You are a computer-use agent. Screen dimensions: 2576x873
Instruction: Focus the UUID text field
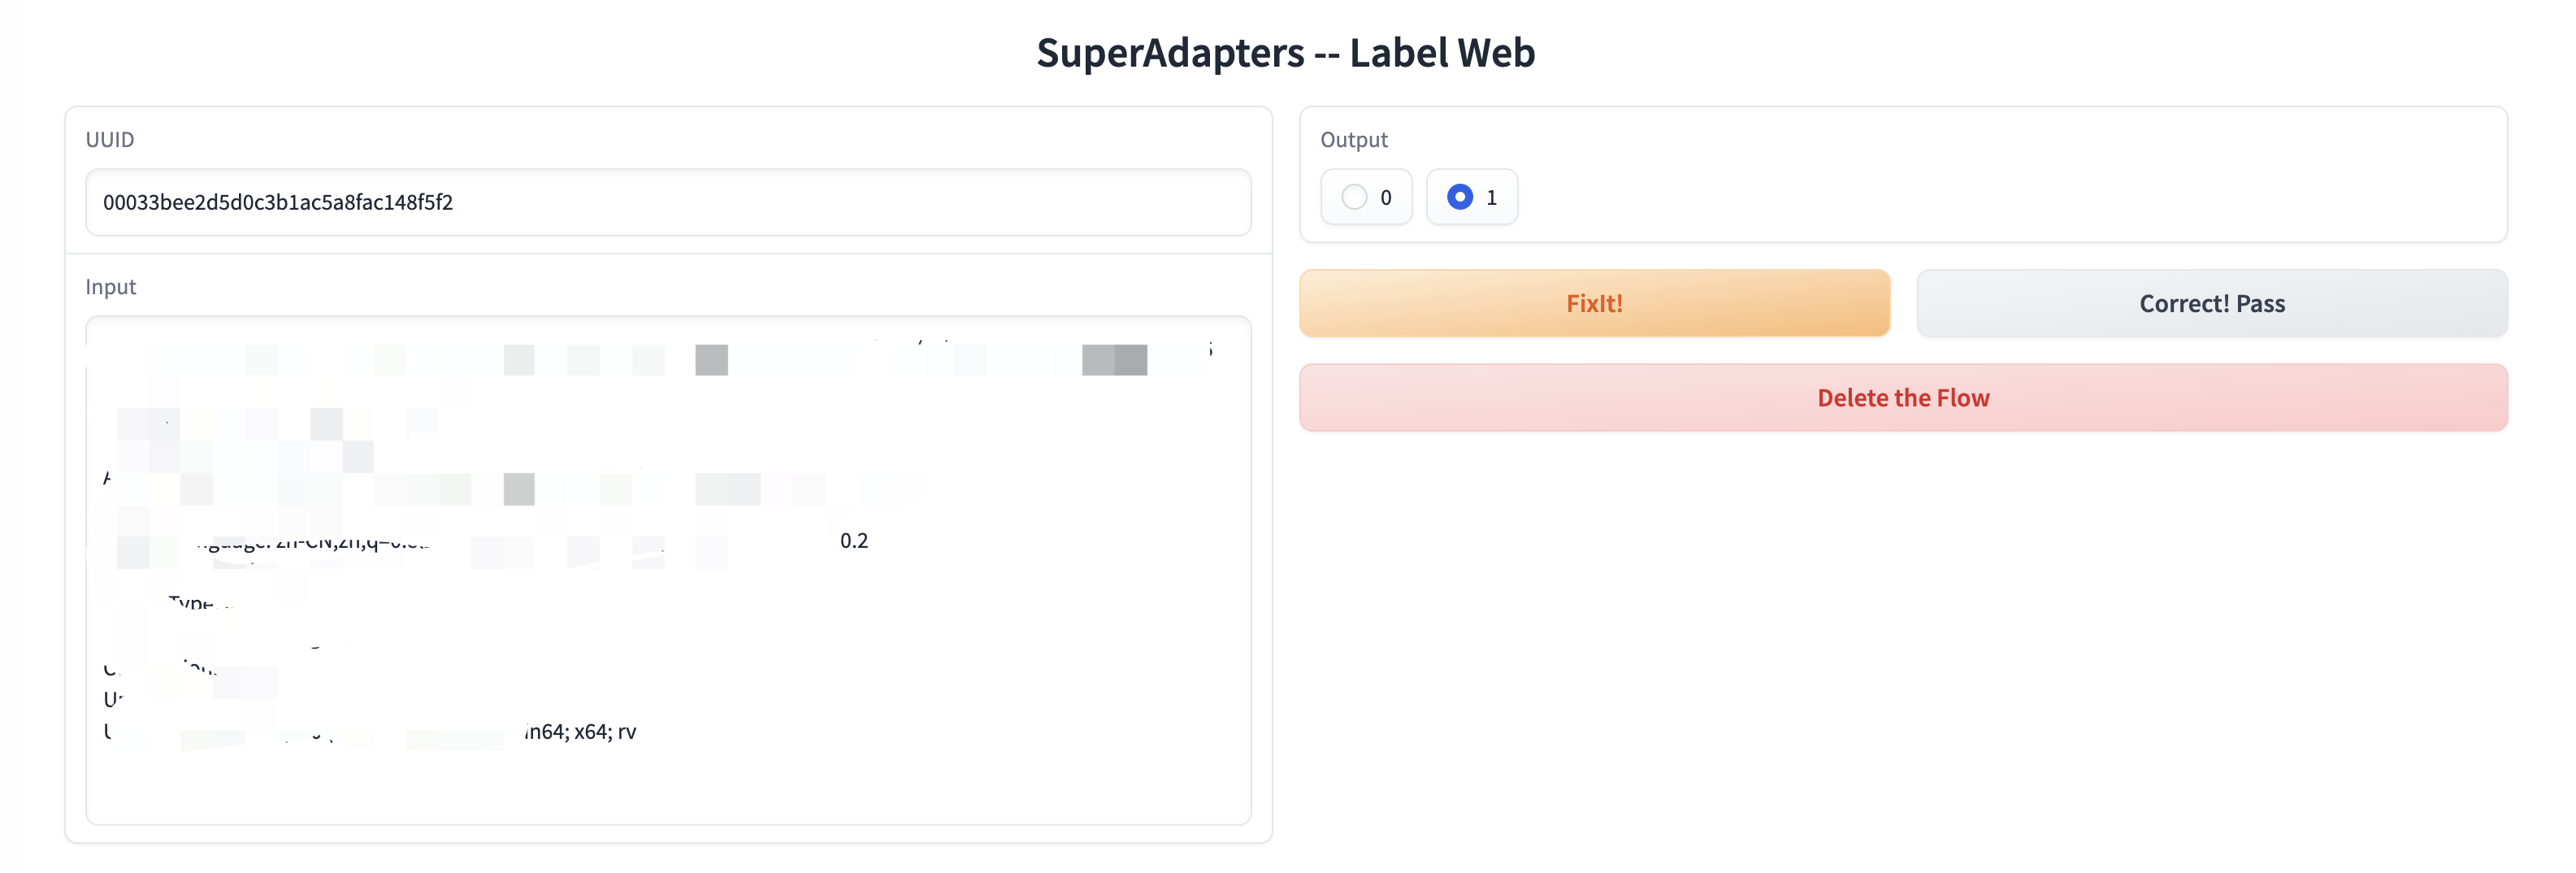coord(668,202)
